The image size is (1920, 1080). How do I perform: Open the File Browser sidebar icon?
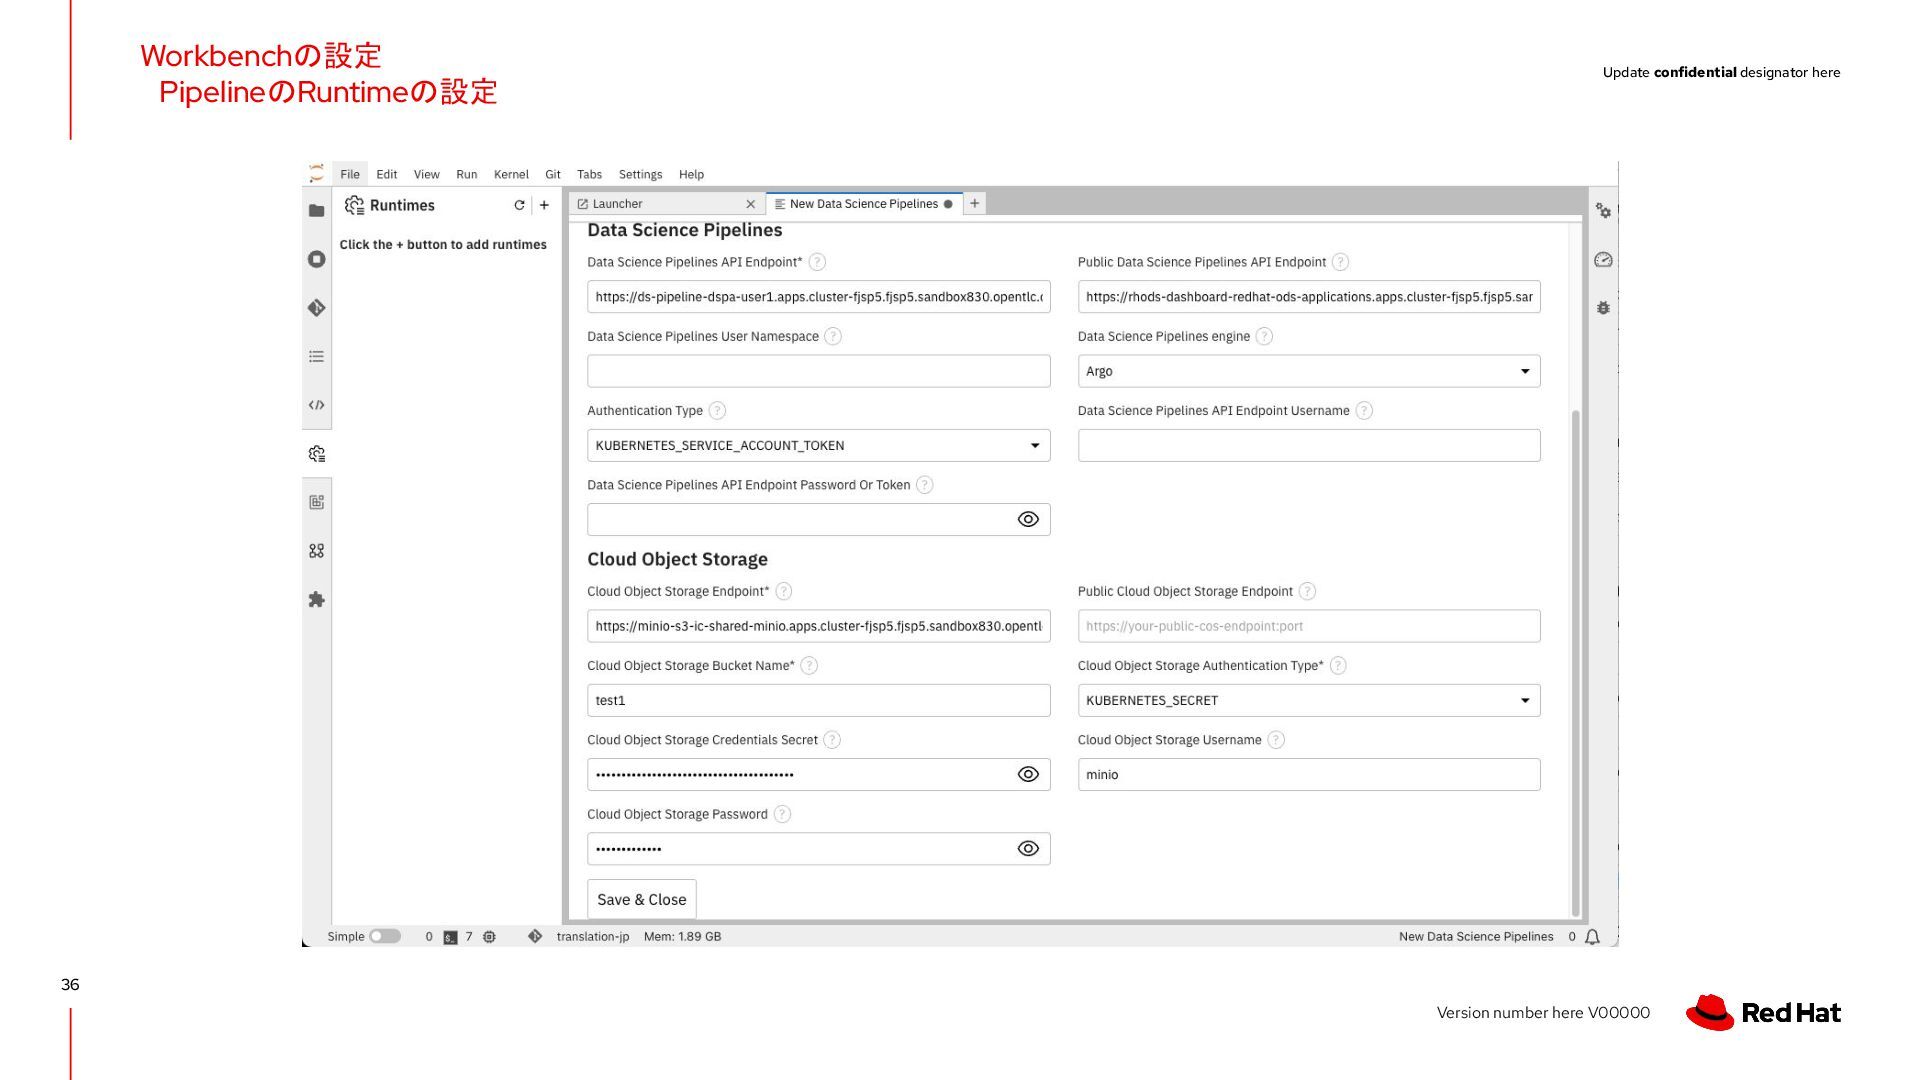point(316,210)
